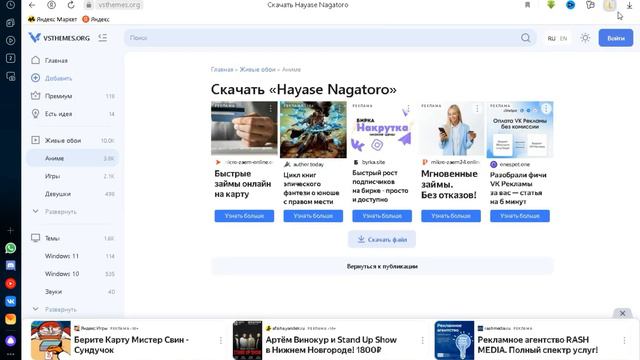Select Игры subcategory
The image size is (640, 360).
(x=73, y=176)
